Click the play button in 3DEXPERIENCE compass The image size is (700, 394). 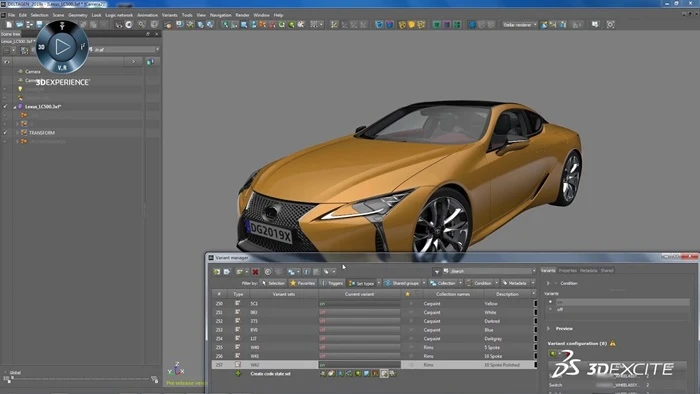pos(62,46)
